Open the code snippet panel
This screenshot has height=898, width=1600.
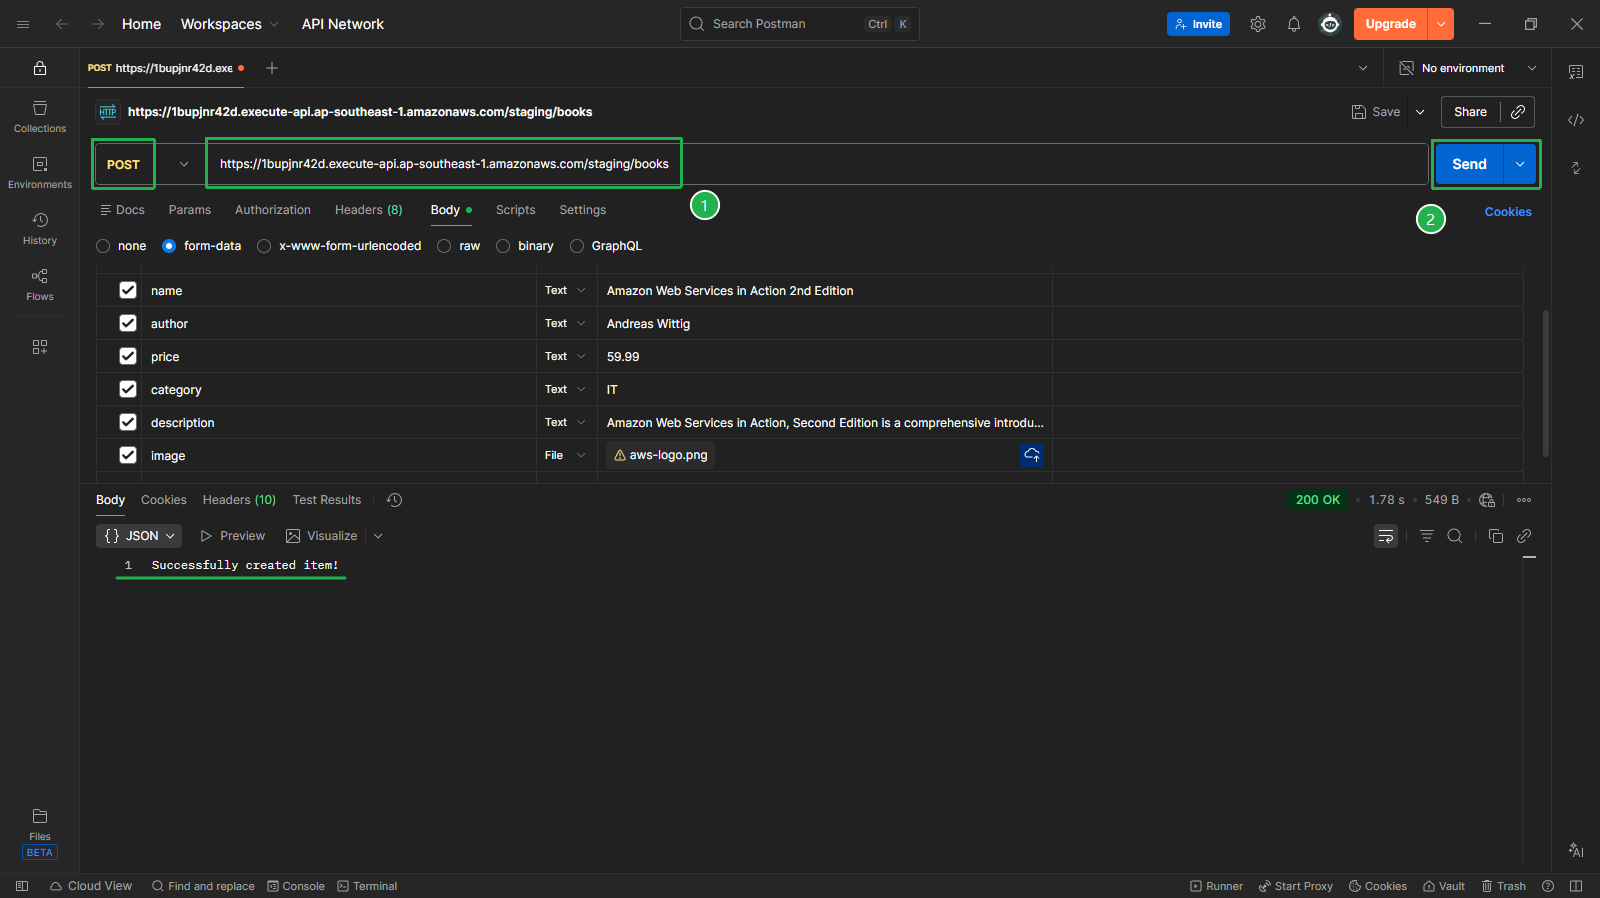(1576, 120)
